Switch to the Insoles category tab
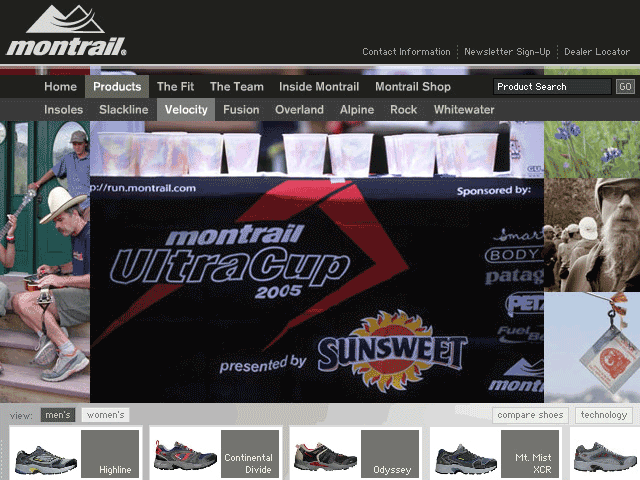640x480 pixels. point(63,109)
